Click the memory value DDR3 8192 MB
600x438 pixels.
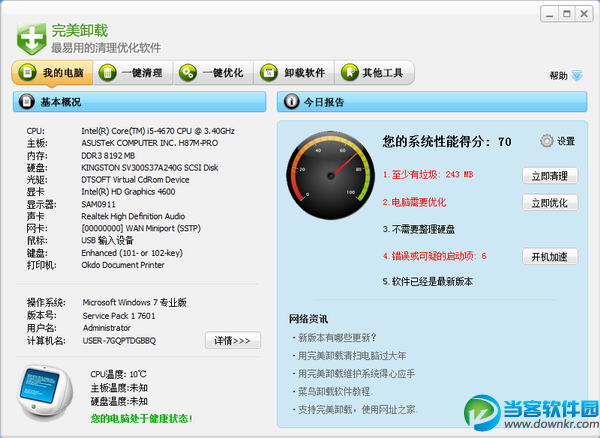[108, 156]
